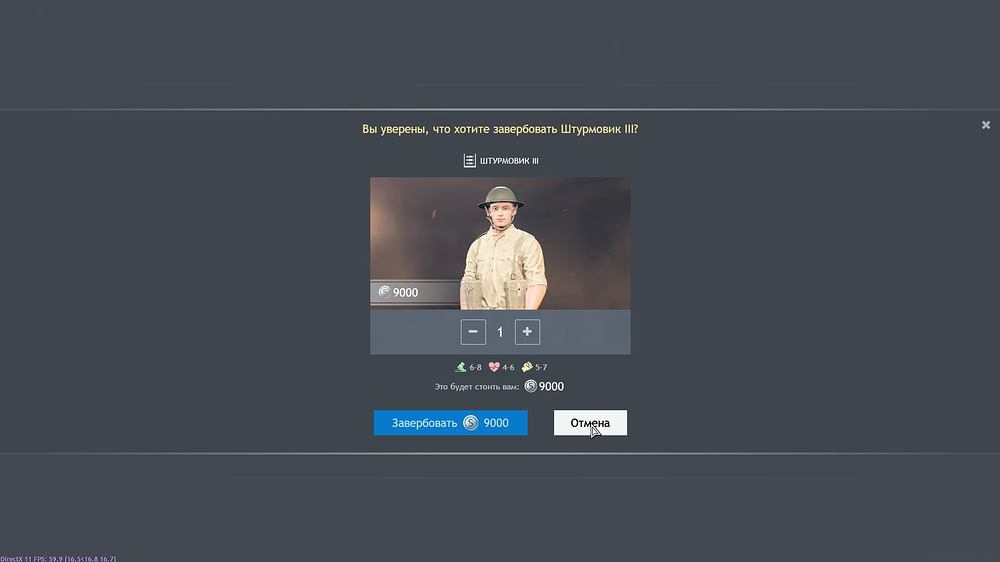Select the soldier portrait image

pos(500,244)
